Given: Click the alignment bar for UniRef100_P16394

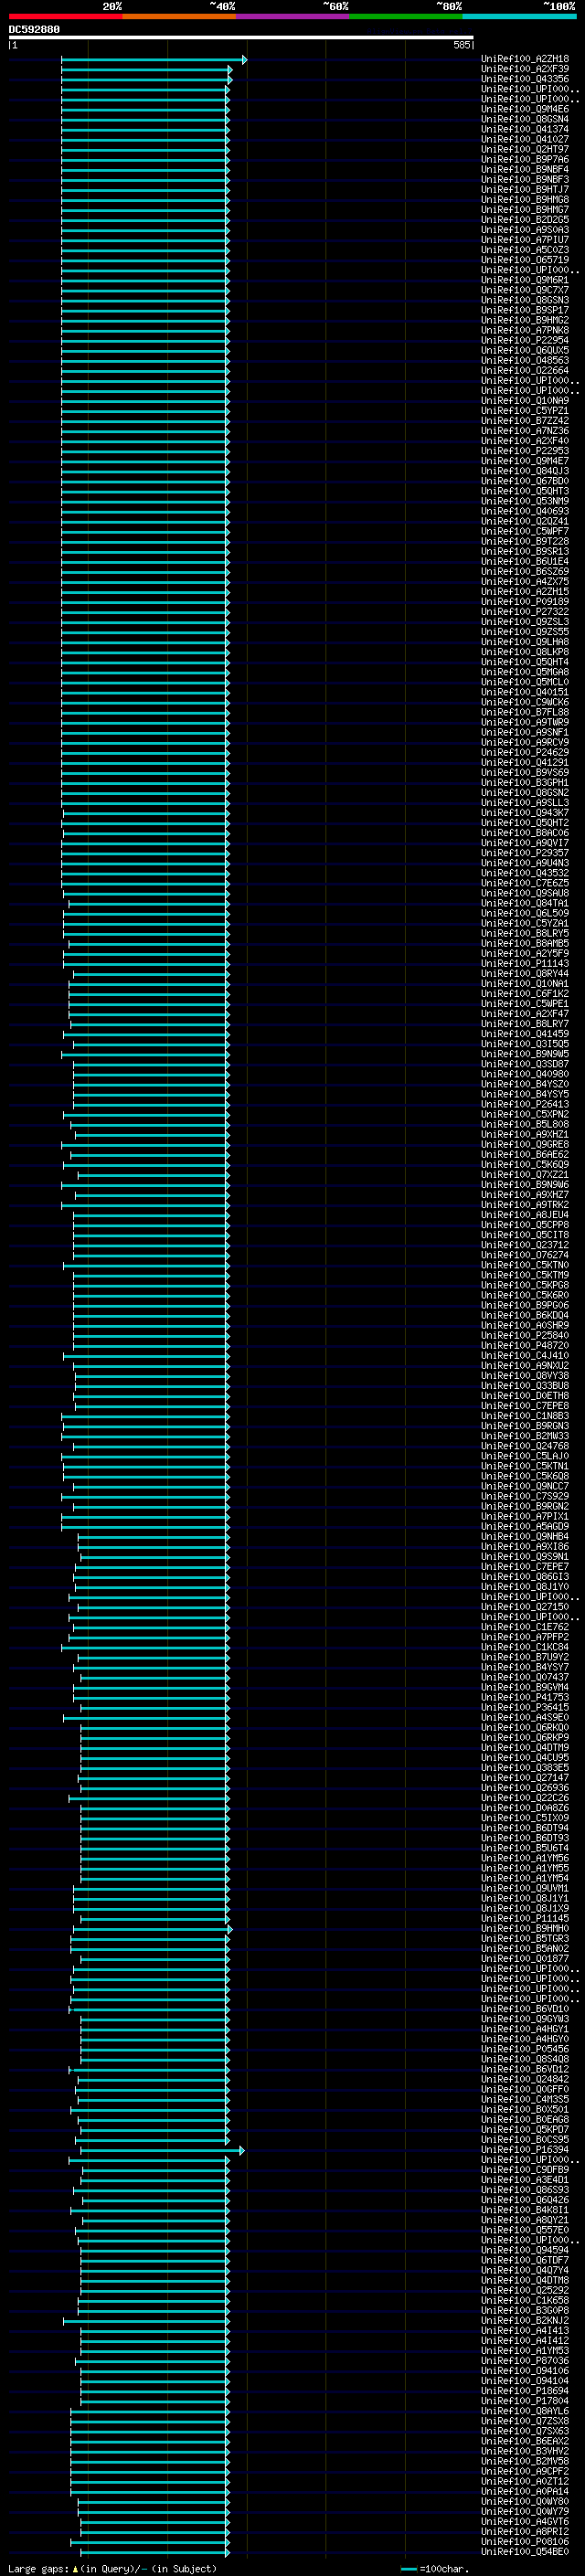Looking at the screenshot, I should point(162,2151).
